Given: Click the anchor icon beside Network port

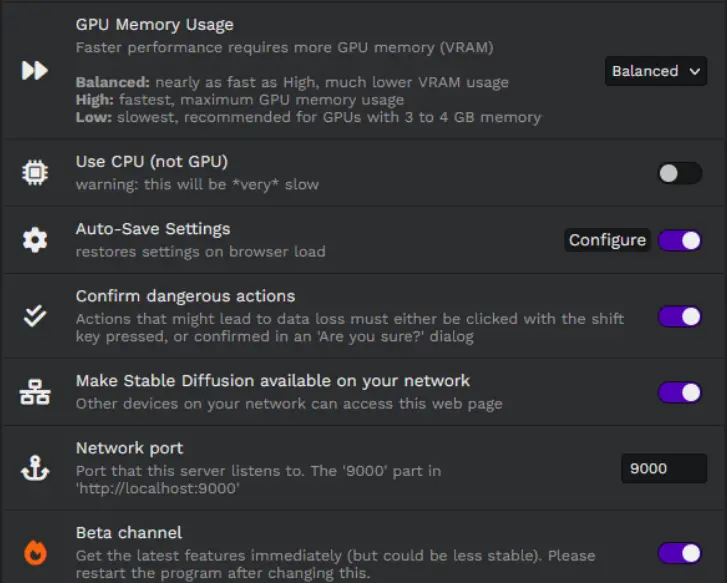Looking at the screenshot, I should pyautogui.click(x=35, y=468).
